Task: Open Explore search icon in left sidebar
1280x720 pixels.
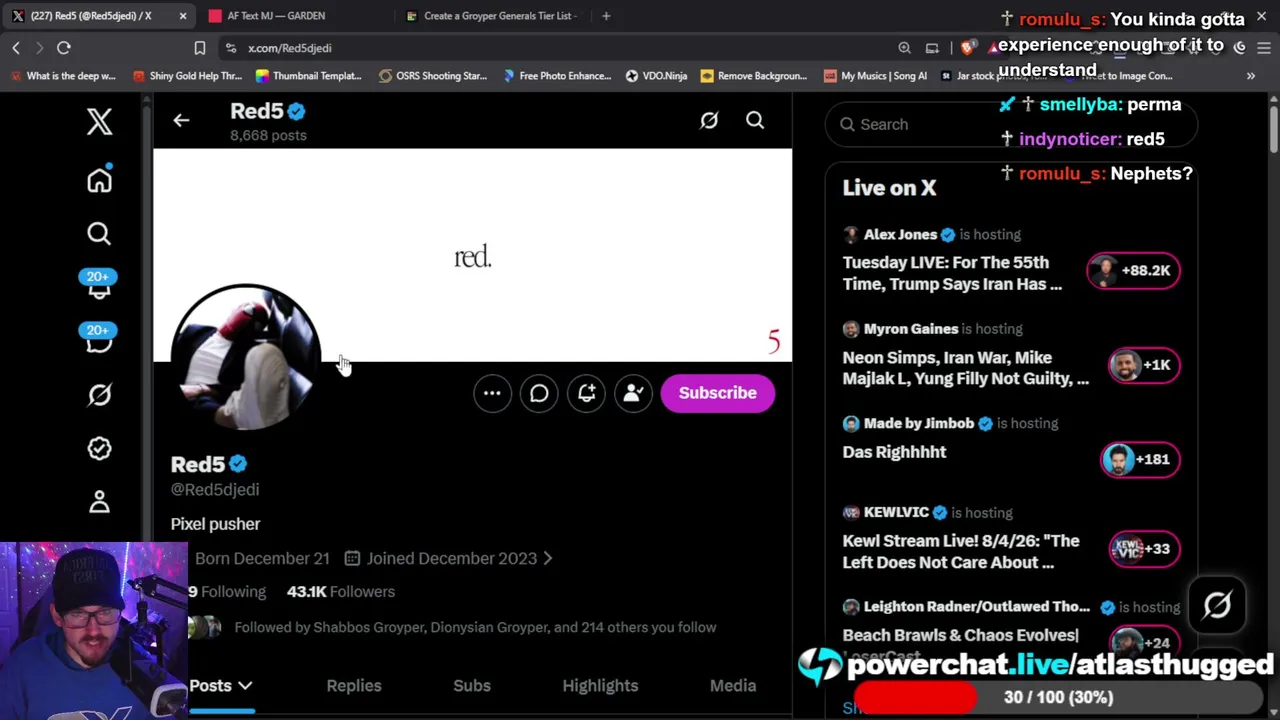Action: click(x=99, y=233)
